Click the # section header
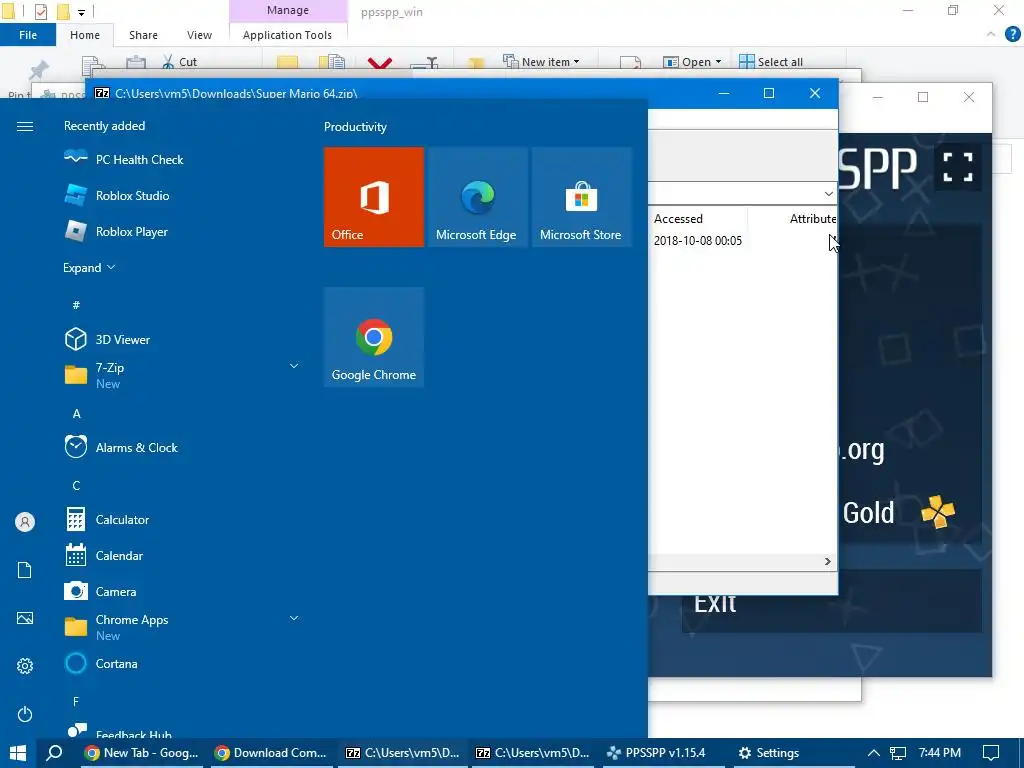Image resolution: width=1024 pixels, height=768 pixels. pyautogui.click(x=76, y=305)
